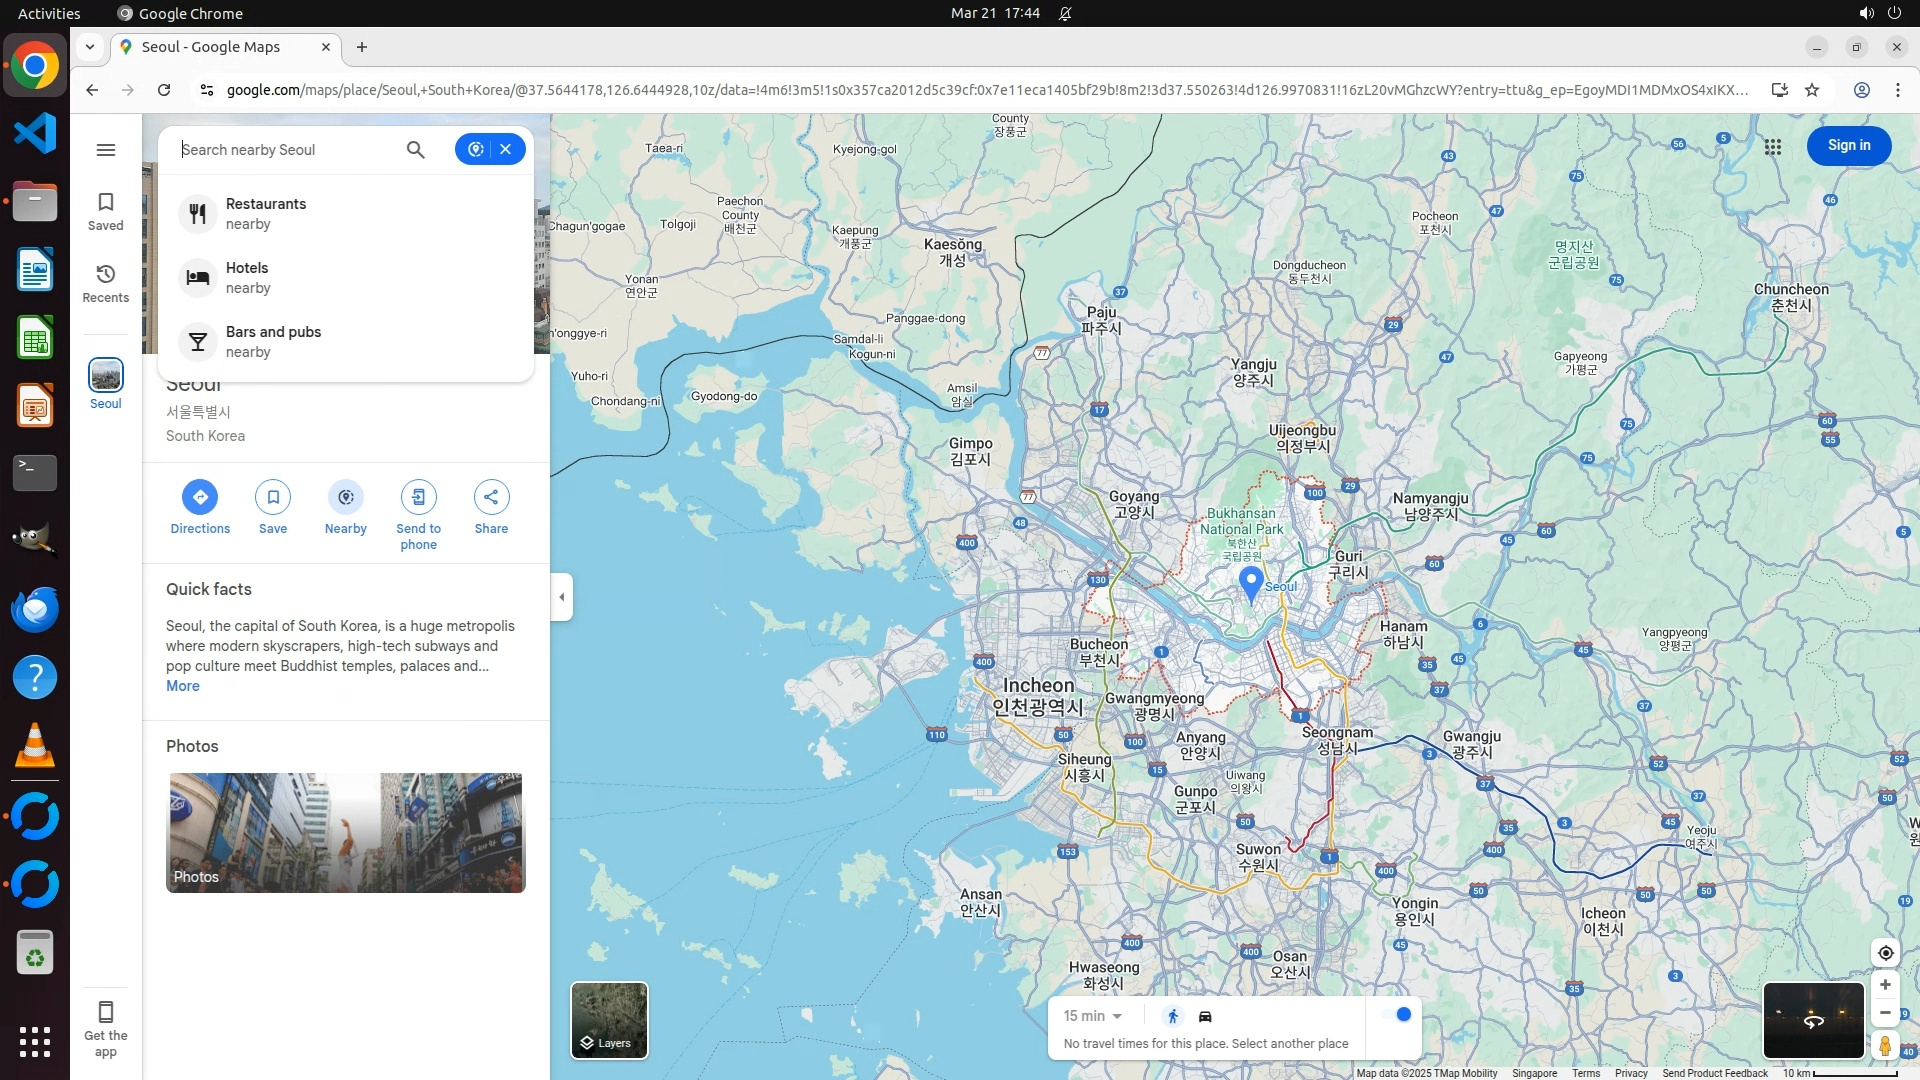1920x1080 pixels.
Task: Click the Sign in button
Action: pos(1848,146)
